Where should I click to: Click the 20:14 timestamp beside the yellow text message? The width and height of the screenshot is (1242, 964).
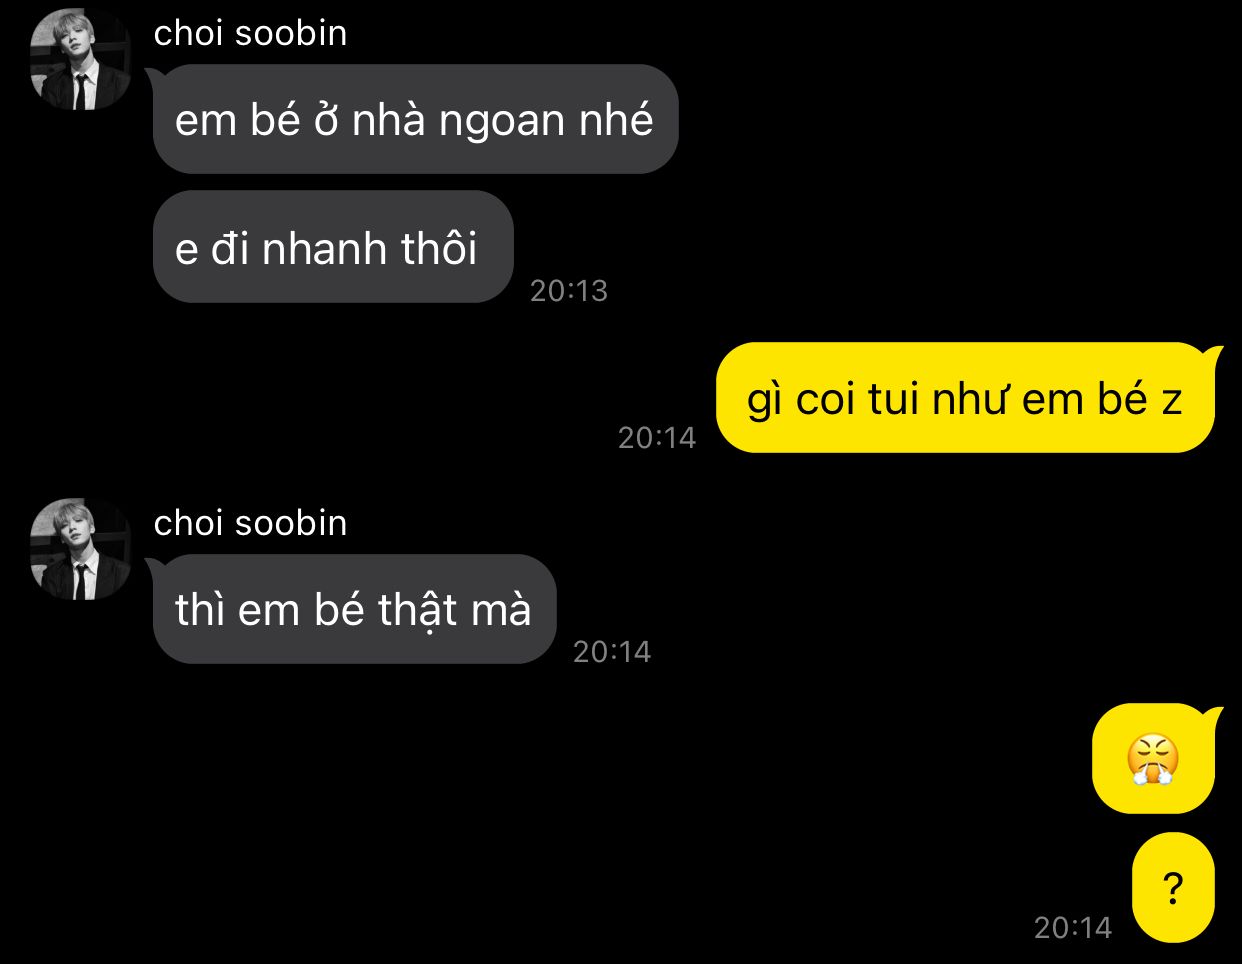click(657, 437)
